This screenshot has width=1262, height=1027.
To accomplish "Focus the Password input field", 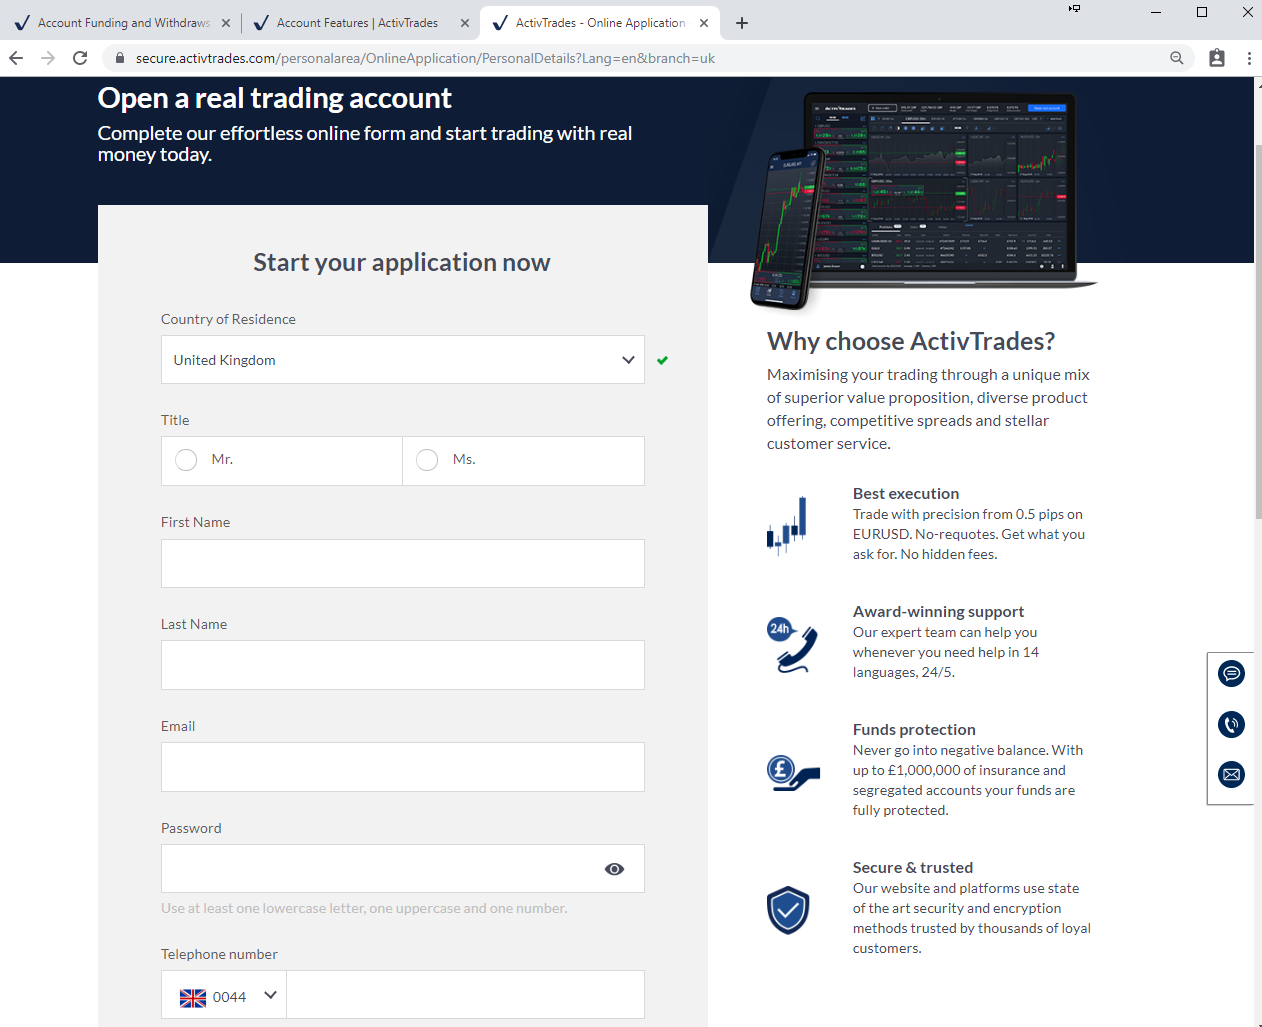I will point(403,869).
